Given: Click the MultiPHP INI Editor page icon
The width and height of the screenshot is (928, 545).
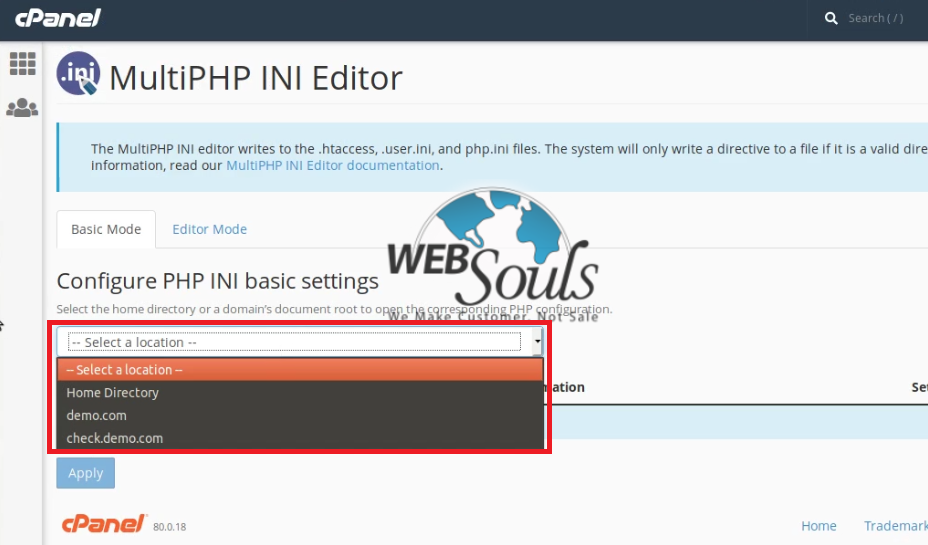Looking at the screenshot, I should [78, 73].
